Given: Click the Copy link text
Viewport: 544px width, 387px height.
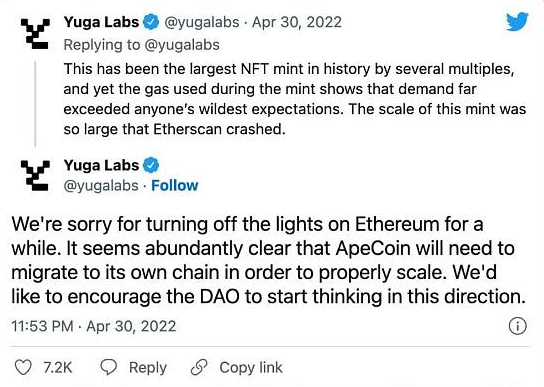Looking at the screenshot, I should click(251, 368).
